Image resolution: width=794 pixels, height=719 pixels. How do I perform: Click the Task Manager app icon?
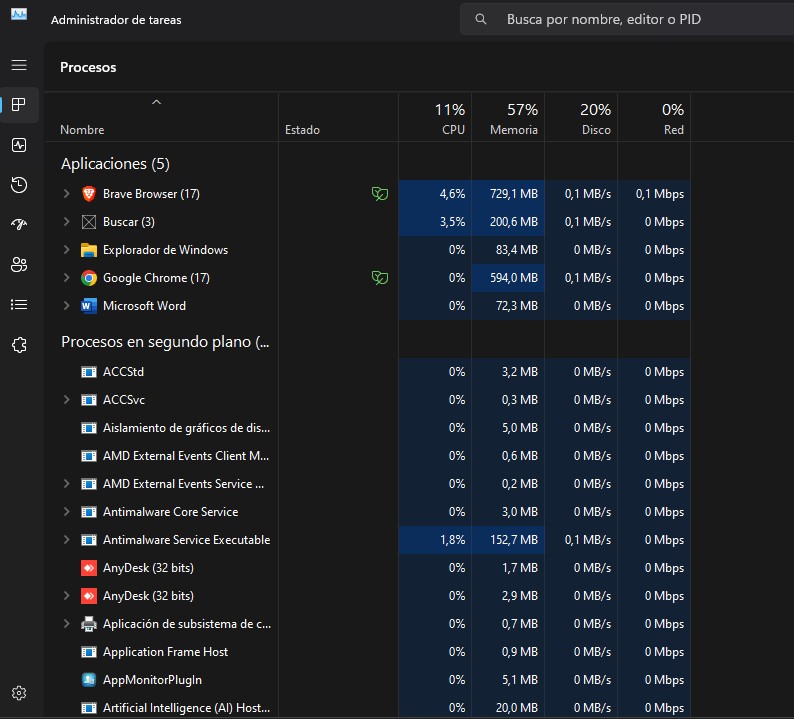(19, 14)
